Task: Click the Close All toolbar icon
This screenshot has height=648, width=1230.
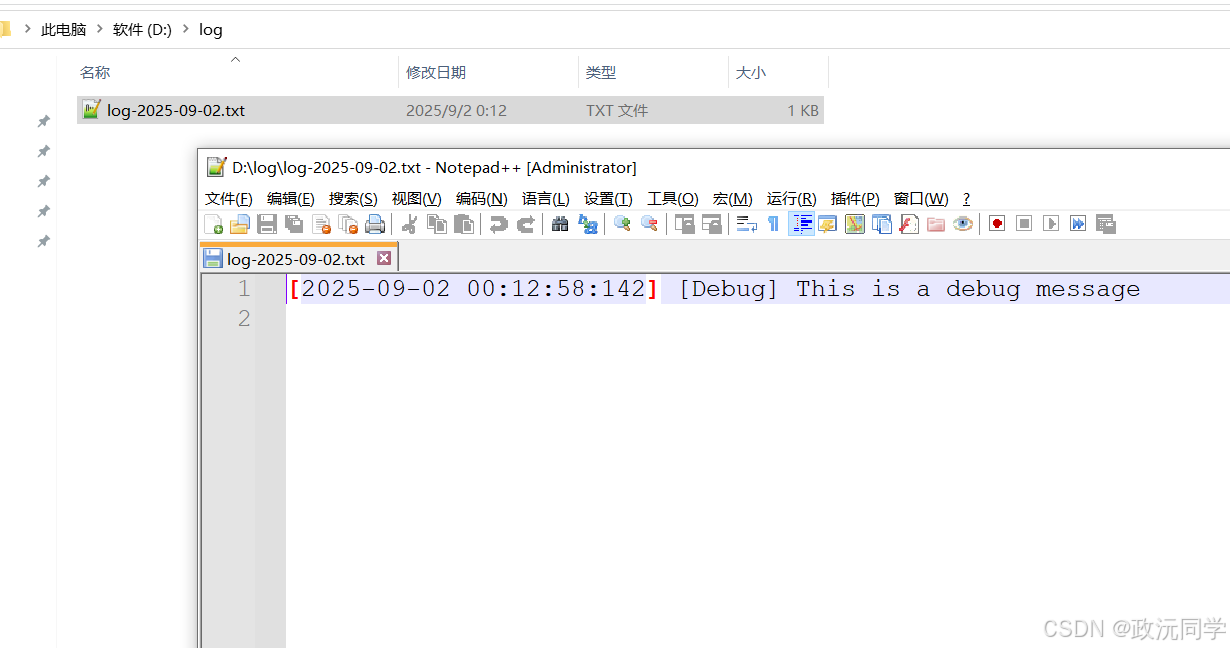Action: click(348, 224)
